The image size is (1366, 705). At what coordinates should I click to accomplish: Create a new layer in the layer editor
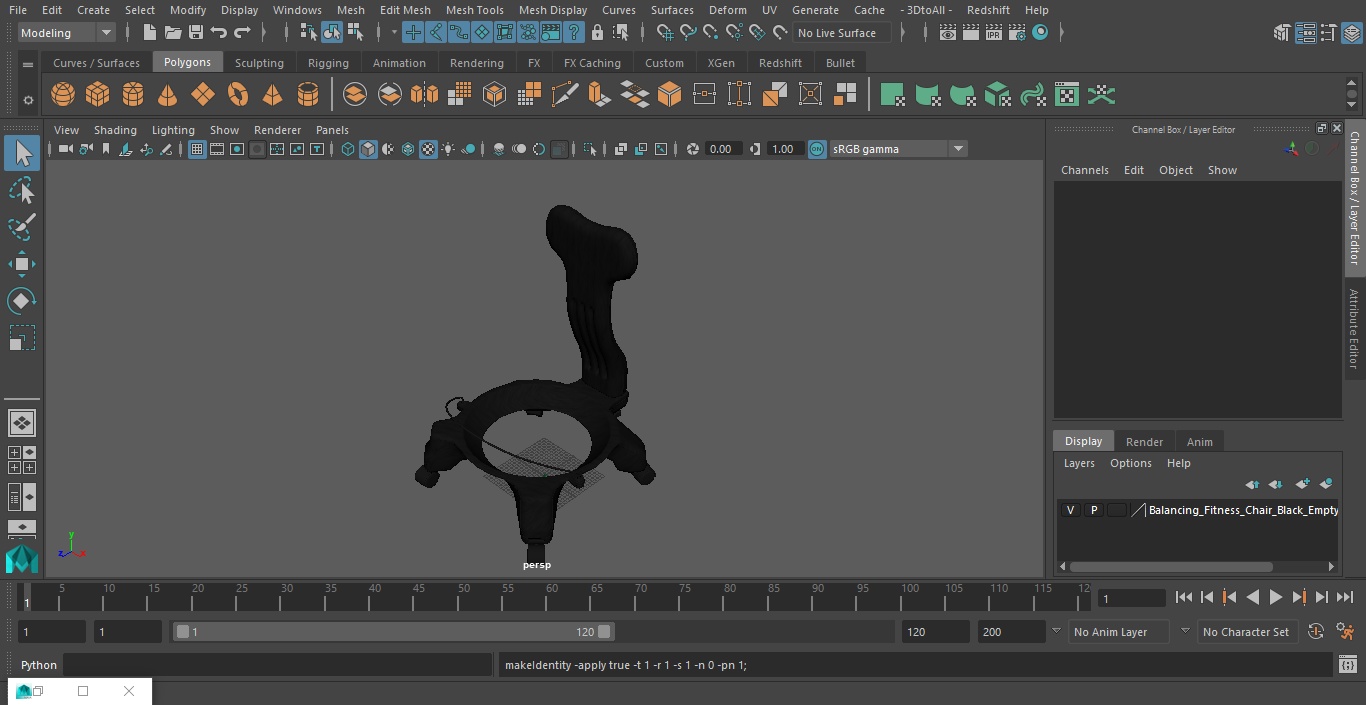(1302, 484)
